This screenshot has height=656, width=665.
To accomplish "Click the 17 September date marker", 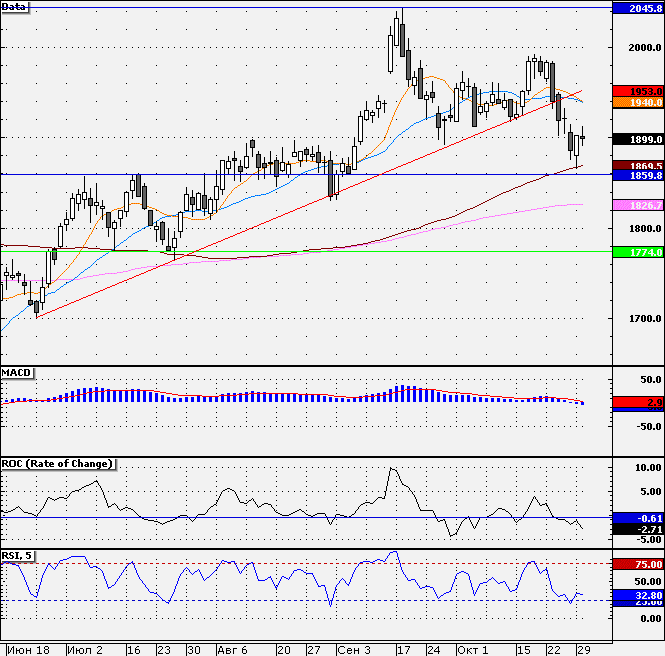I will click(403, 650).
